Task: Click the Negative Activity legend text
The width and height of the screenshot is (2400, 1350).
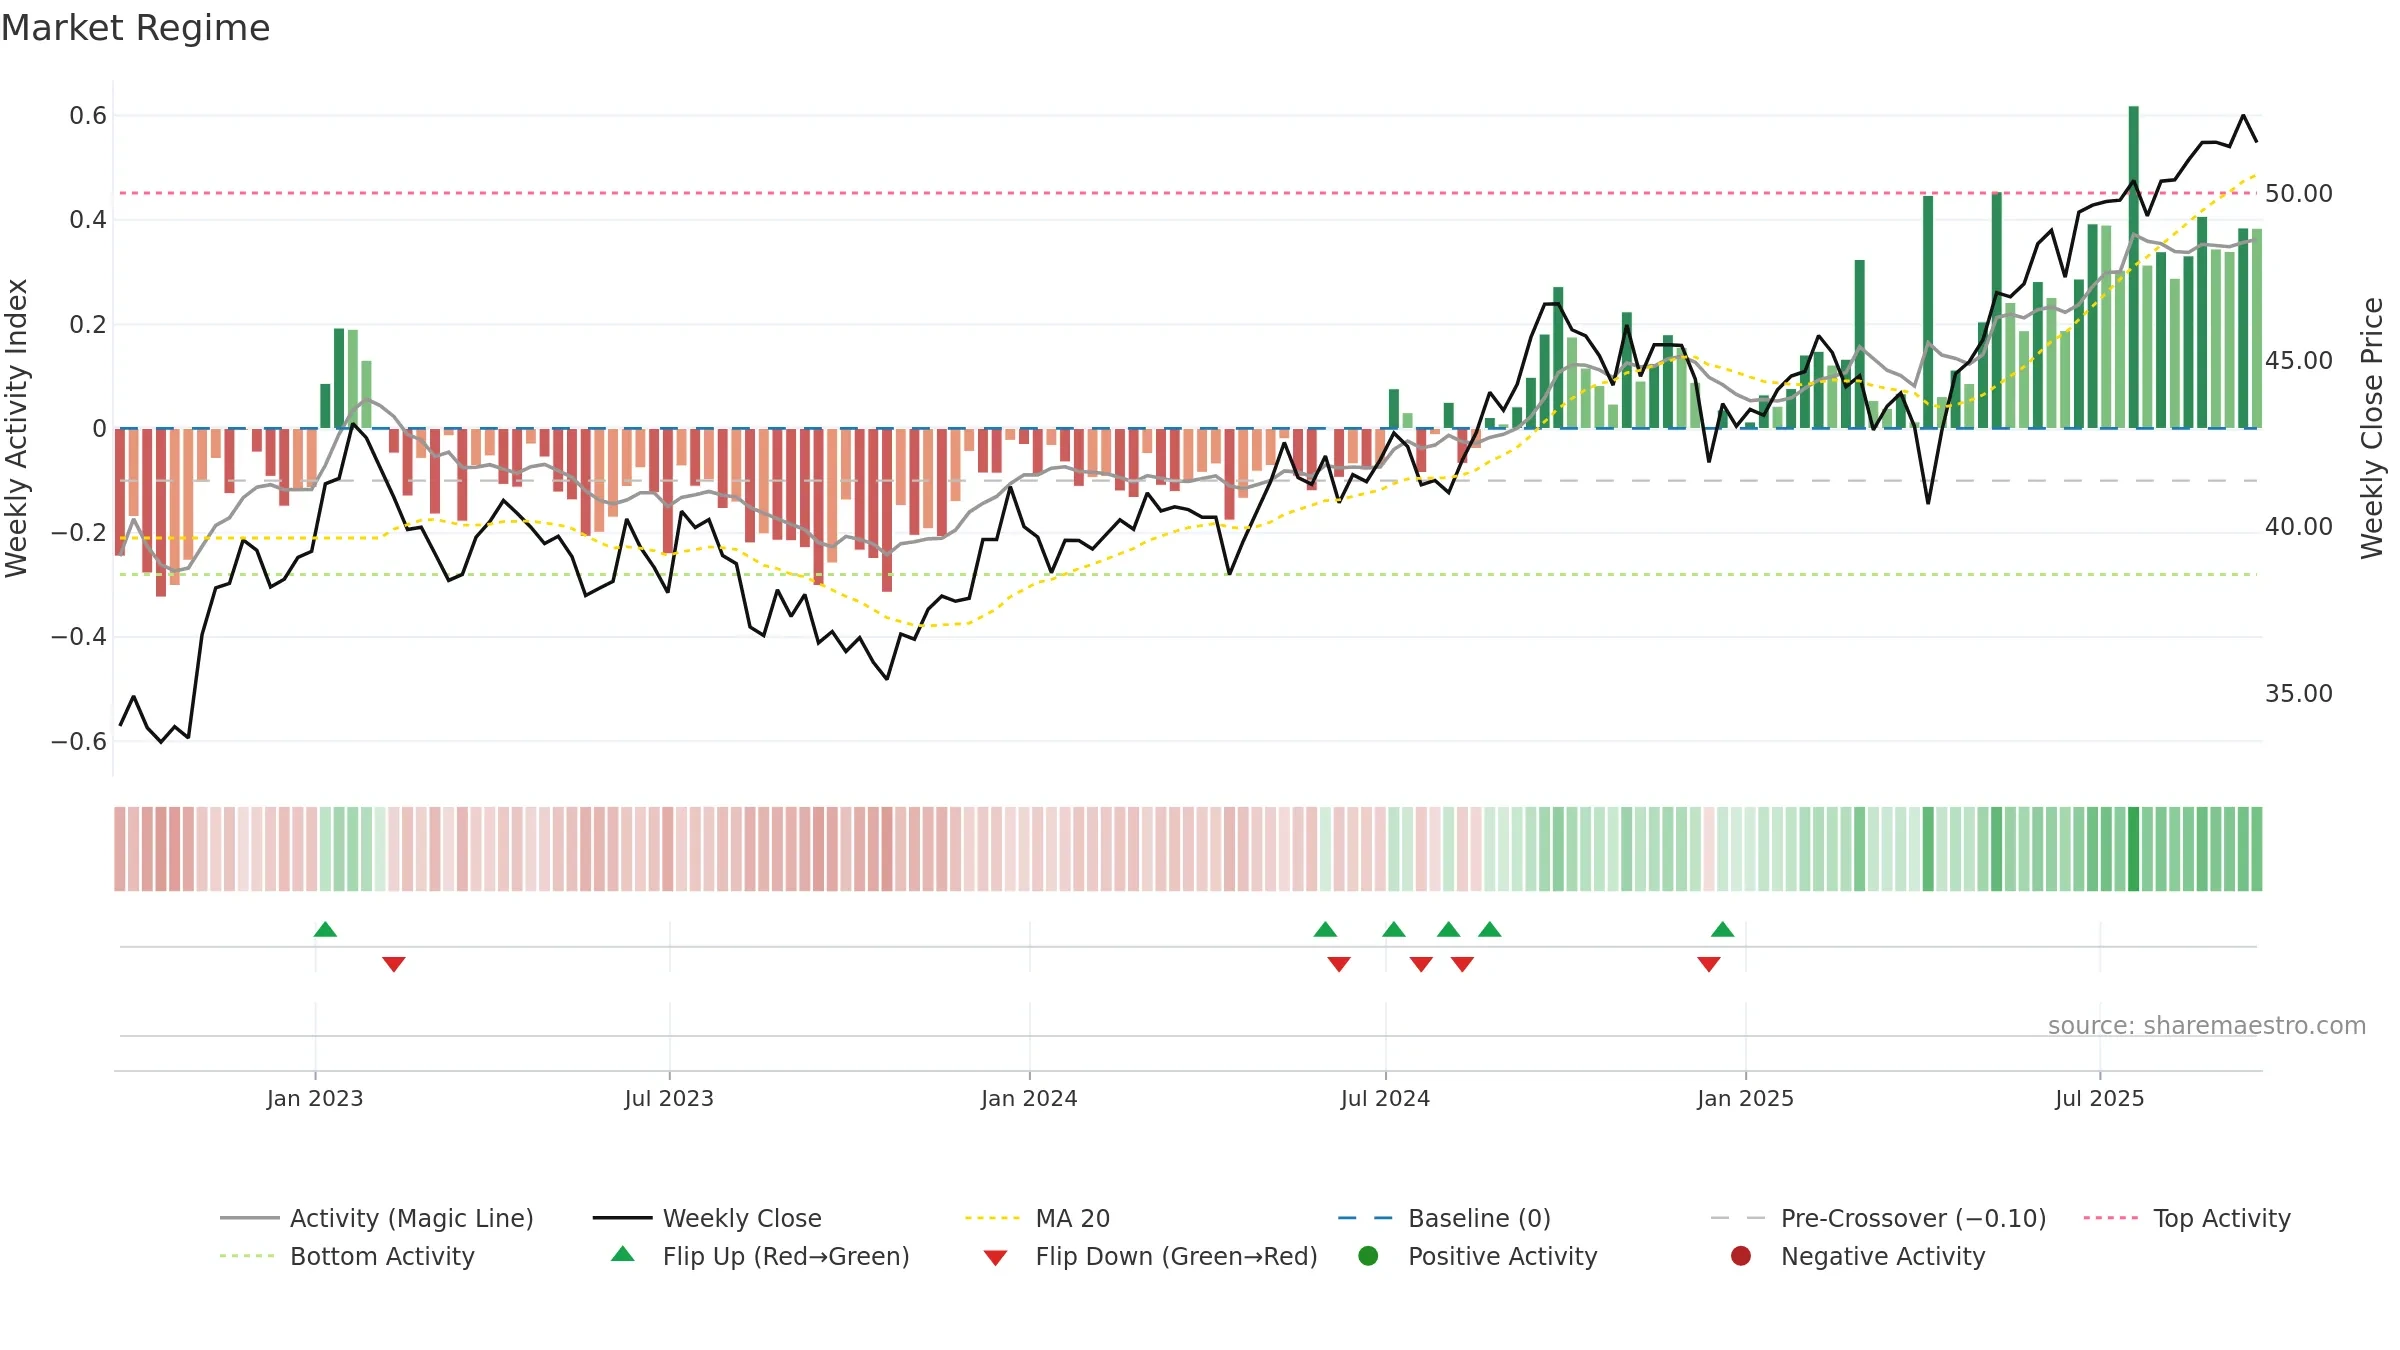Action: 1883,1256
